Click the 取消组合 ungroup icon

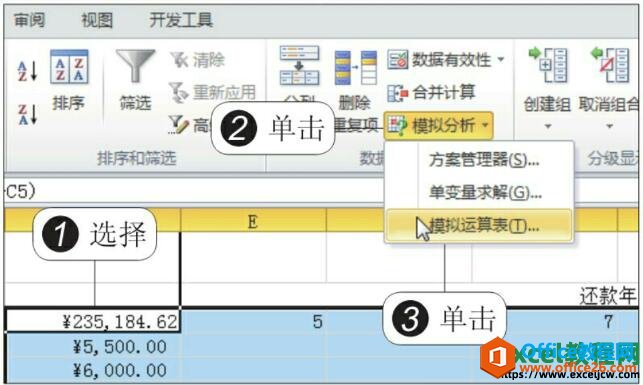pos(609,66)
